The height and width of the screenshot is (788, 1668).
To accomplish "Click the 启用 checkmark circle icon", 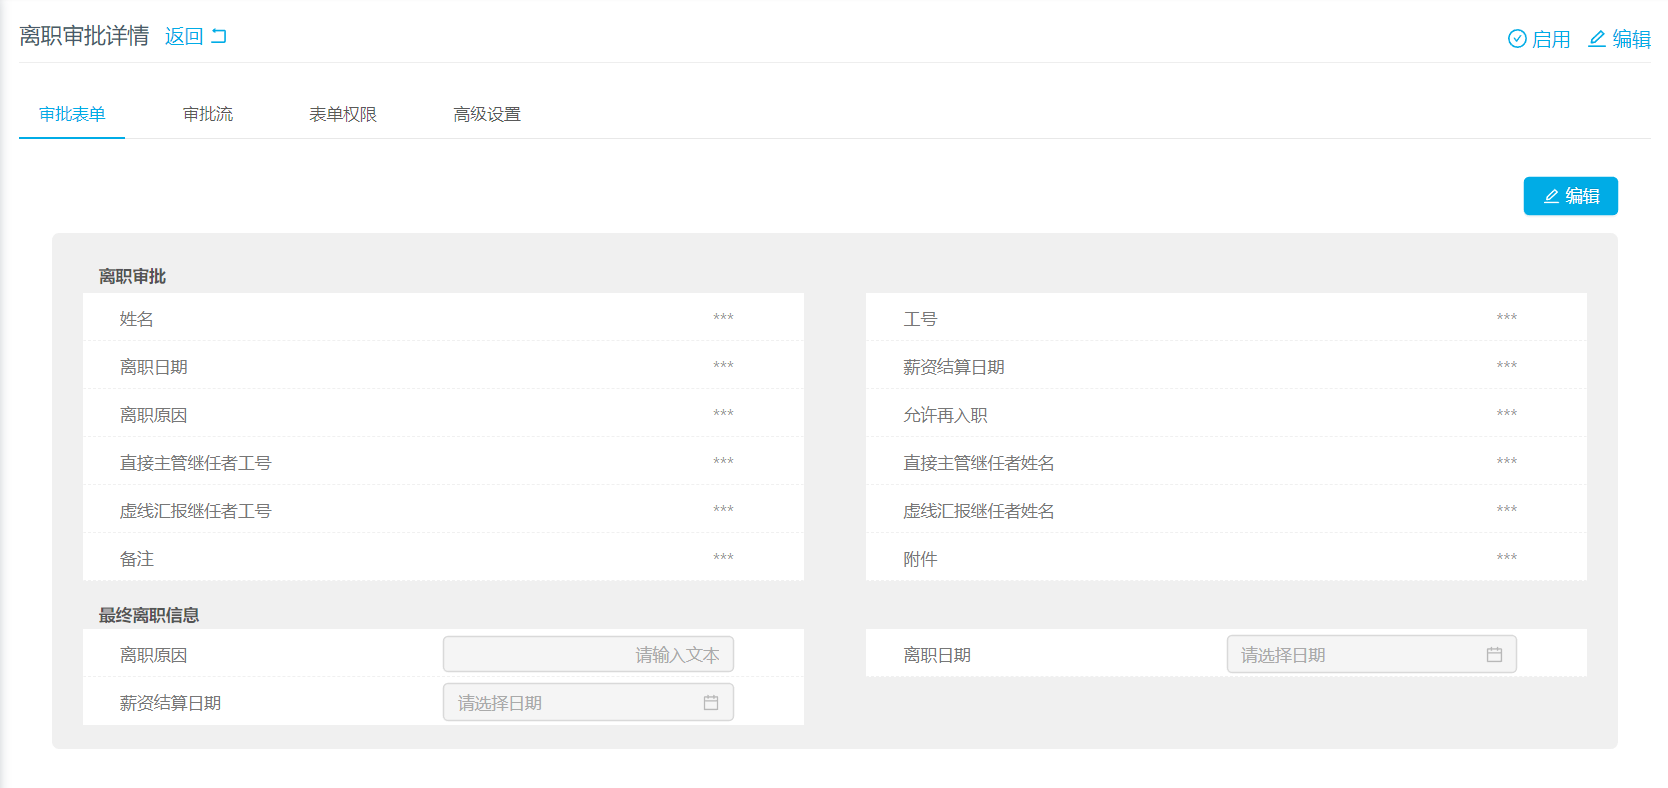I will (x=1516, y=39).
